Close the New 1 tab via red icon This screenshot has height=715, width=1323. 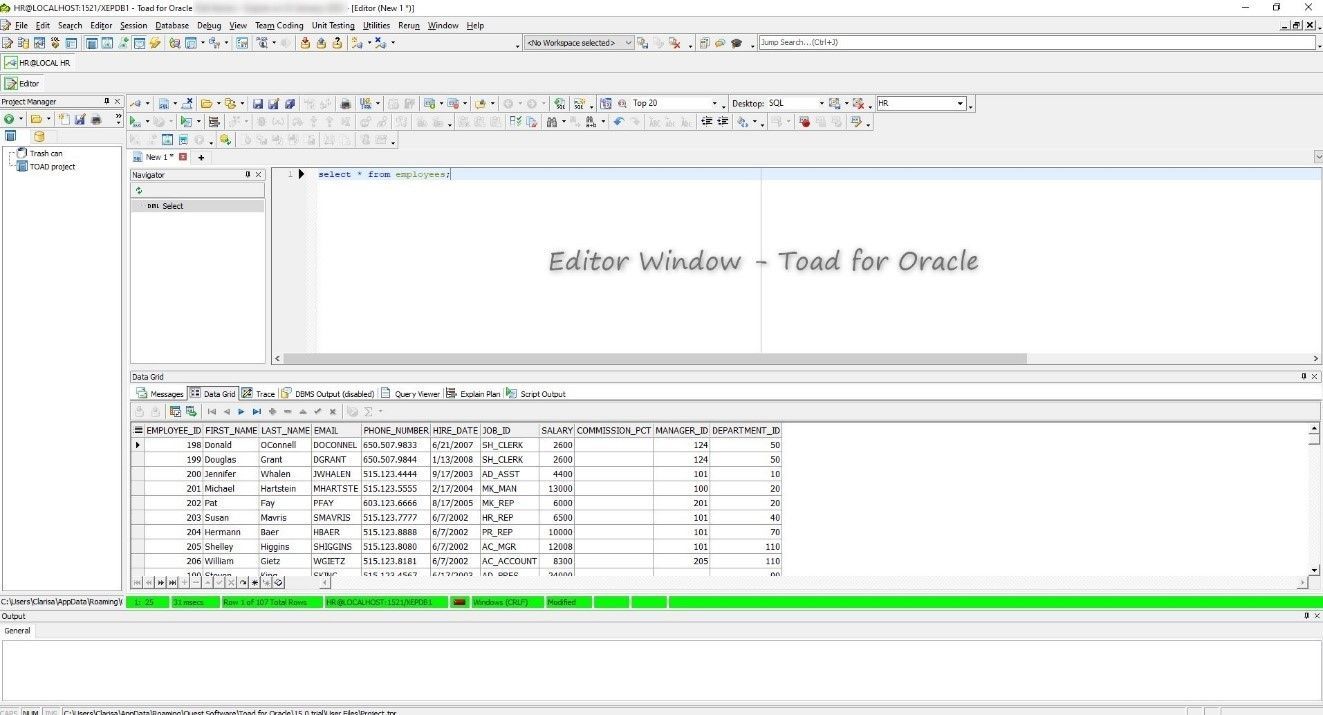[x=183, y=157]
